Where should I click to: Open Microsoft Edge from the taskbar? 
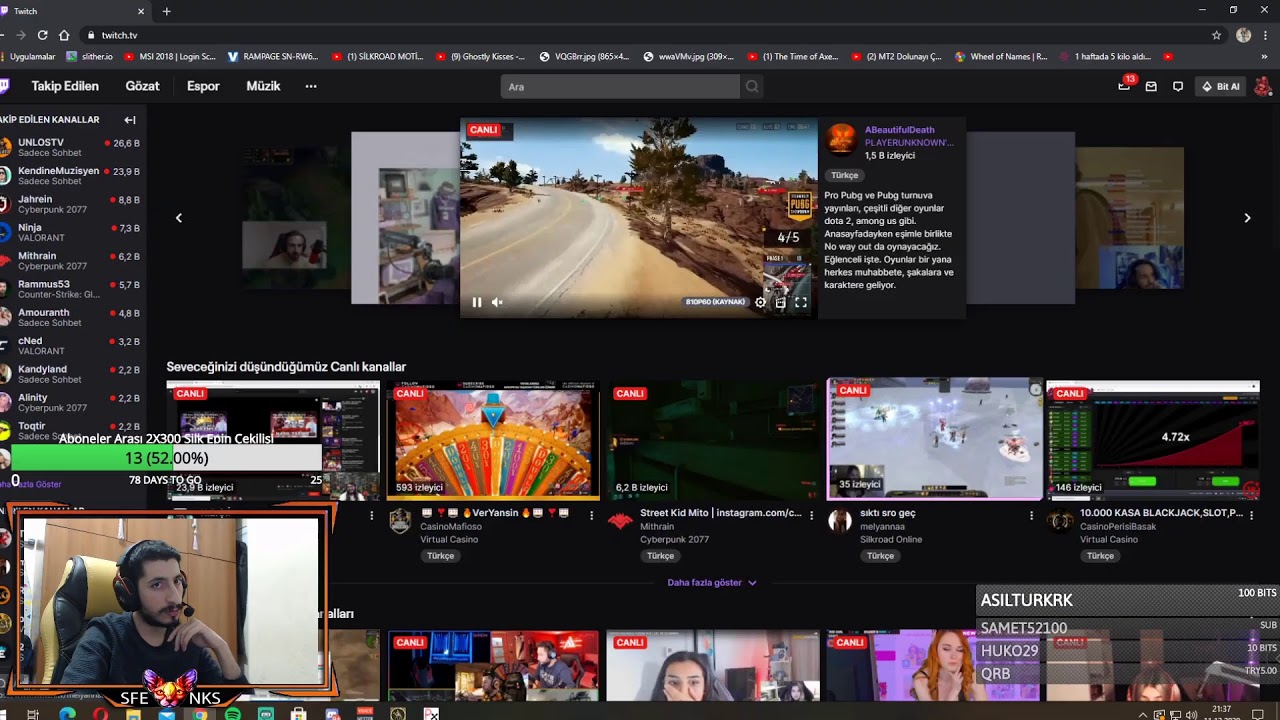click(67, 714)
